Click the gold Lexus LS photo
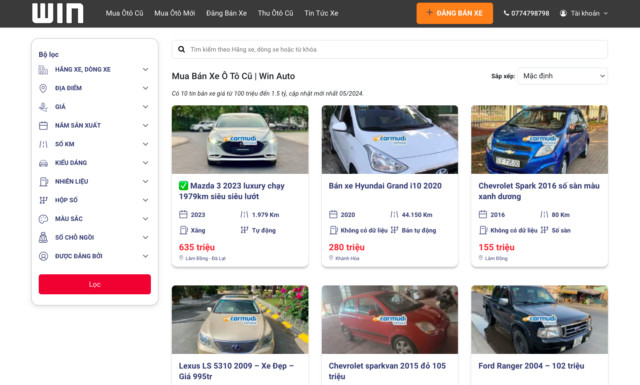The height and width of the screenshot is (385, 640). (x=240, y=320)
